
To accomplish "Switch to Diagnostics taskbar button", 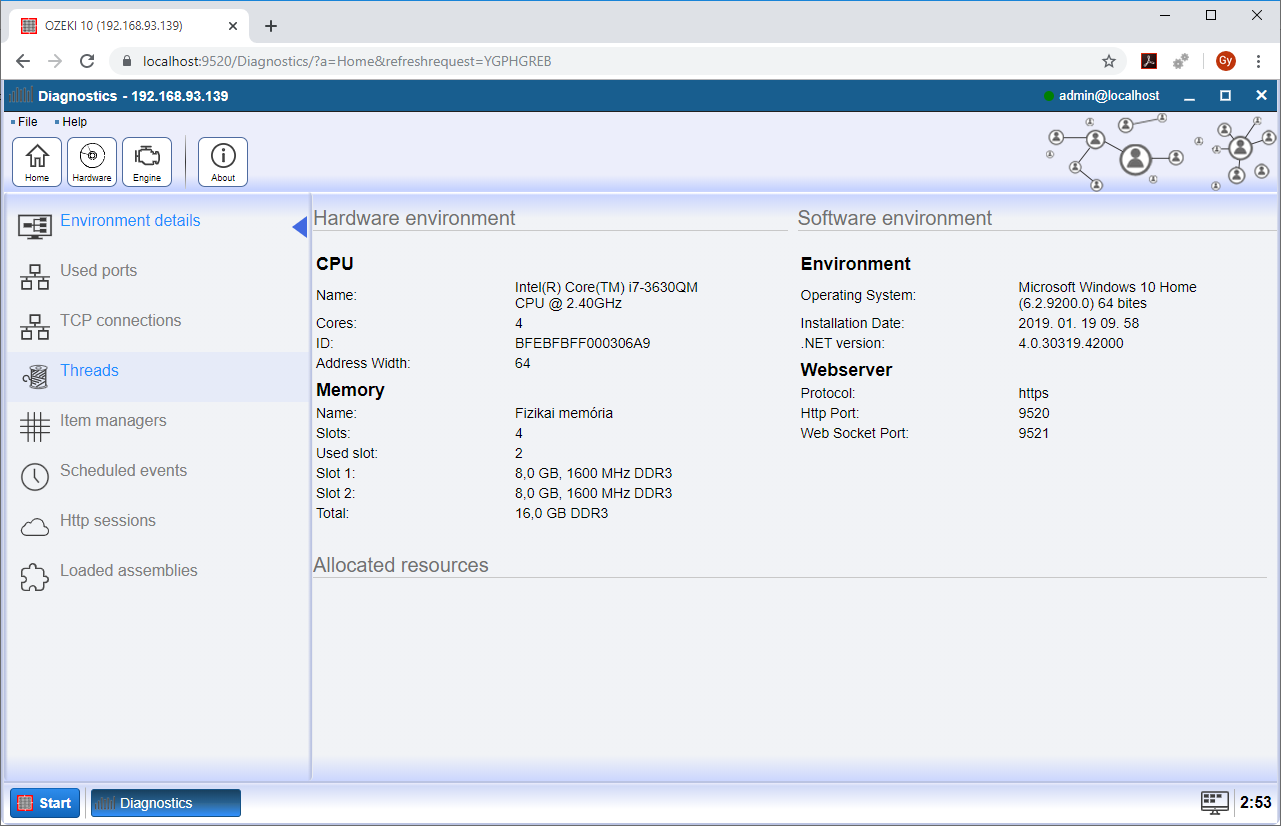I will point(166,803).
